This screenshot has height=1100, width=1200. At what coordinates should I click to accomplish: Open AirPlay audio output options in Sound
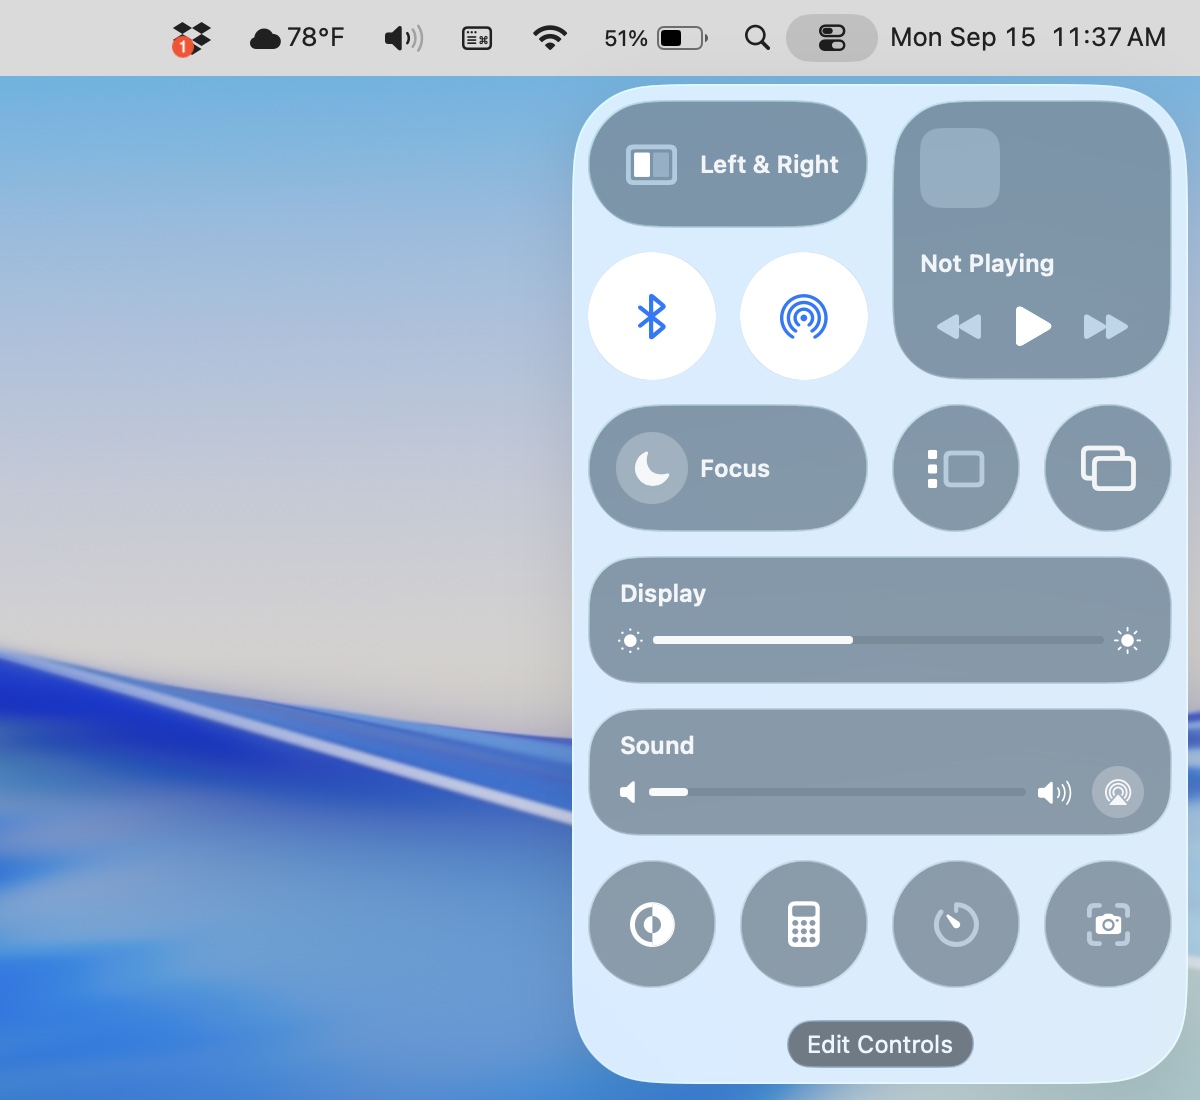[1117, 793]
